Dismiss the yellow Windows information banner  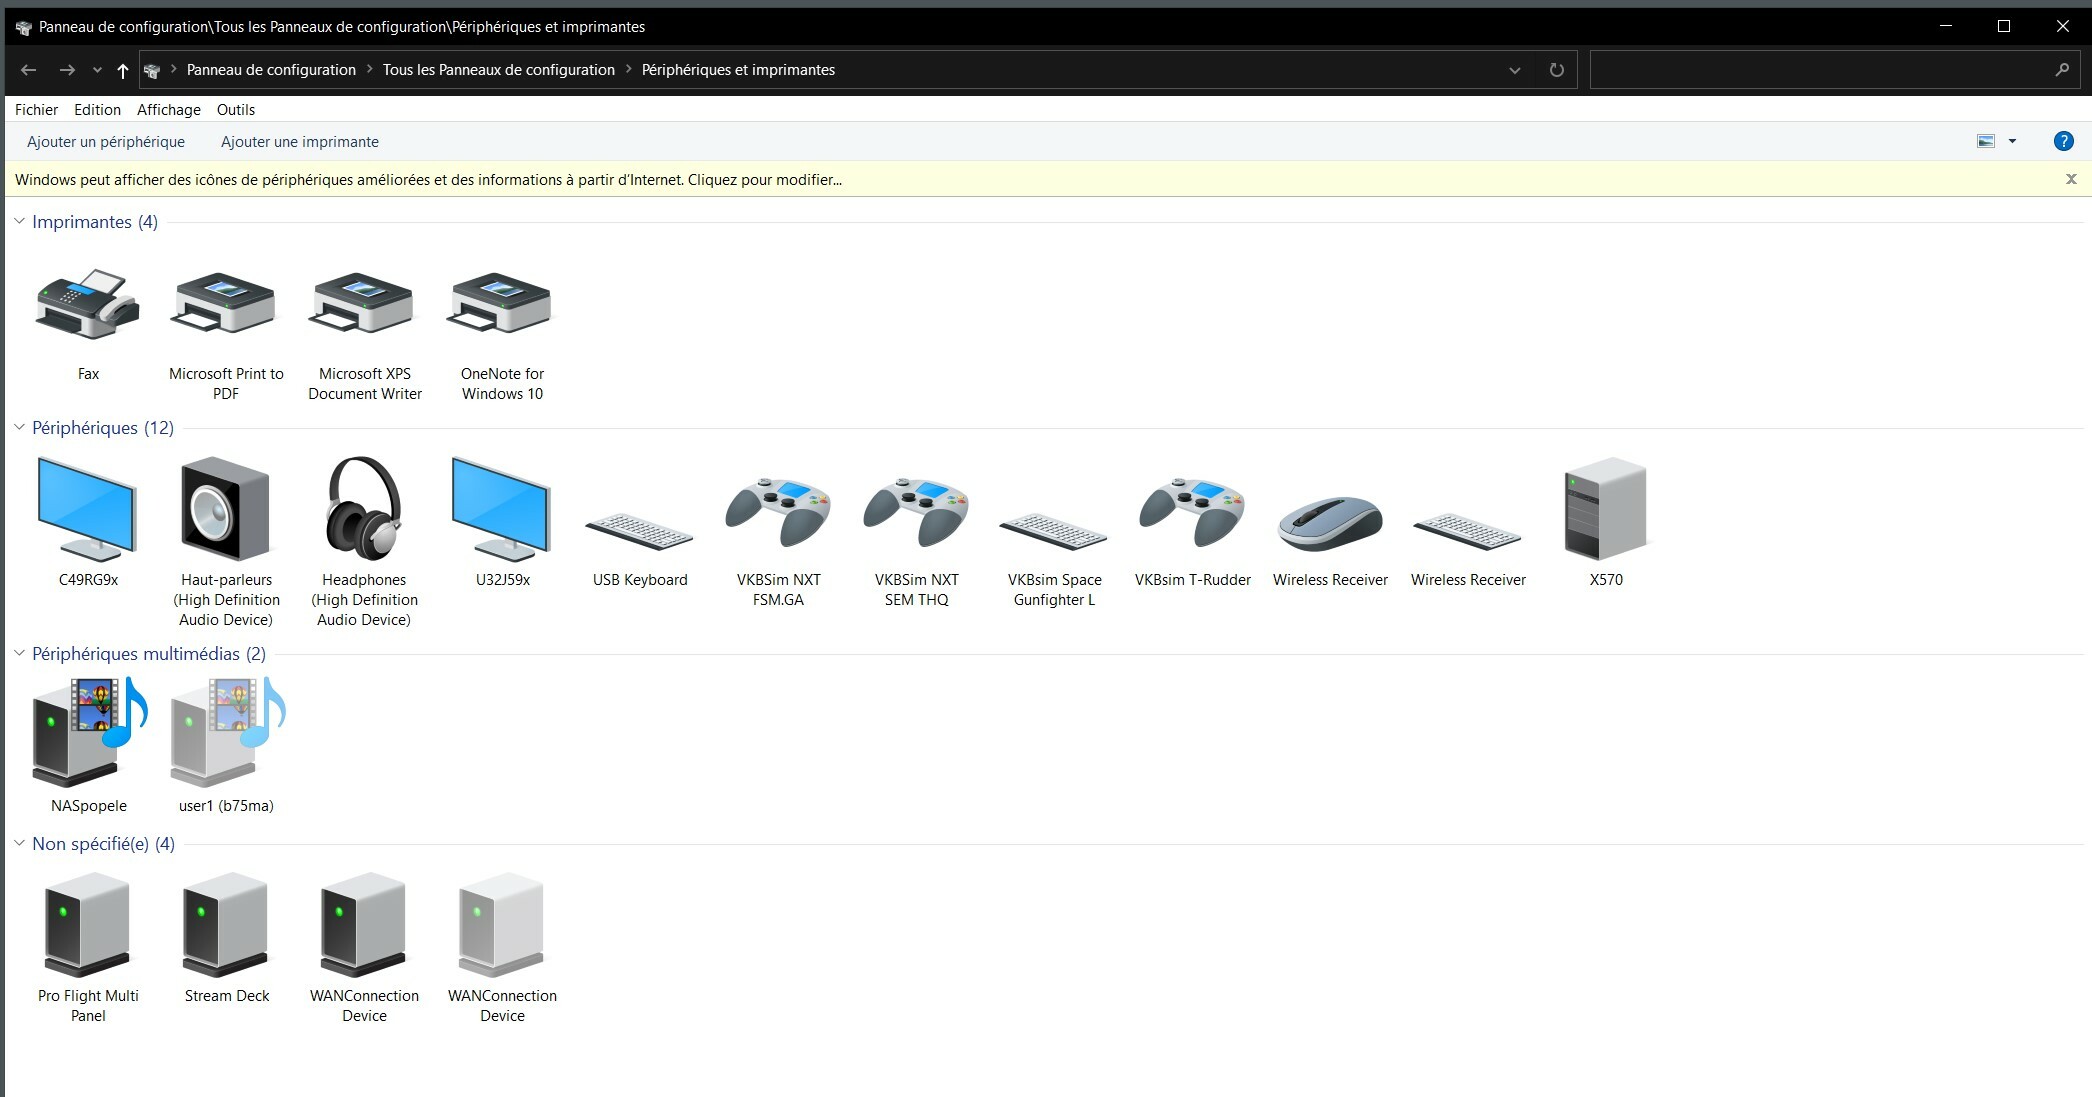[x=2071, y=179]
